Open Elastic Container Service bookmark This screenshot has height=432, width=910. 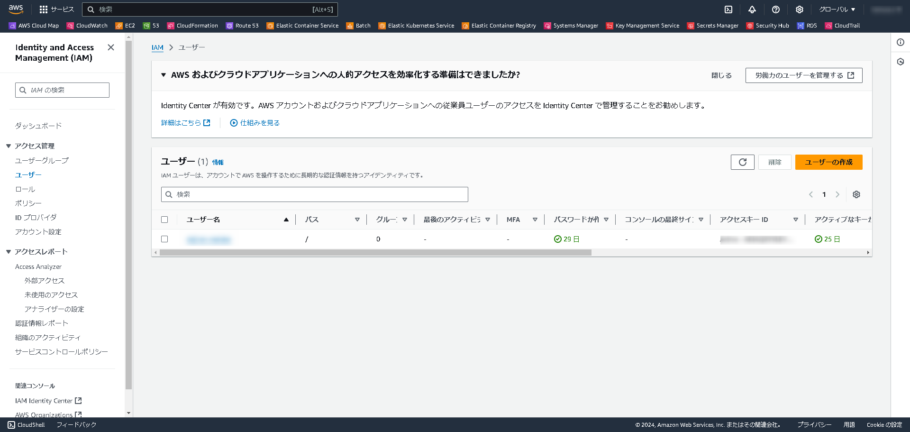point(303,26)
